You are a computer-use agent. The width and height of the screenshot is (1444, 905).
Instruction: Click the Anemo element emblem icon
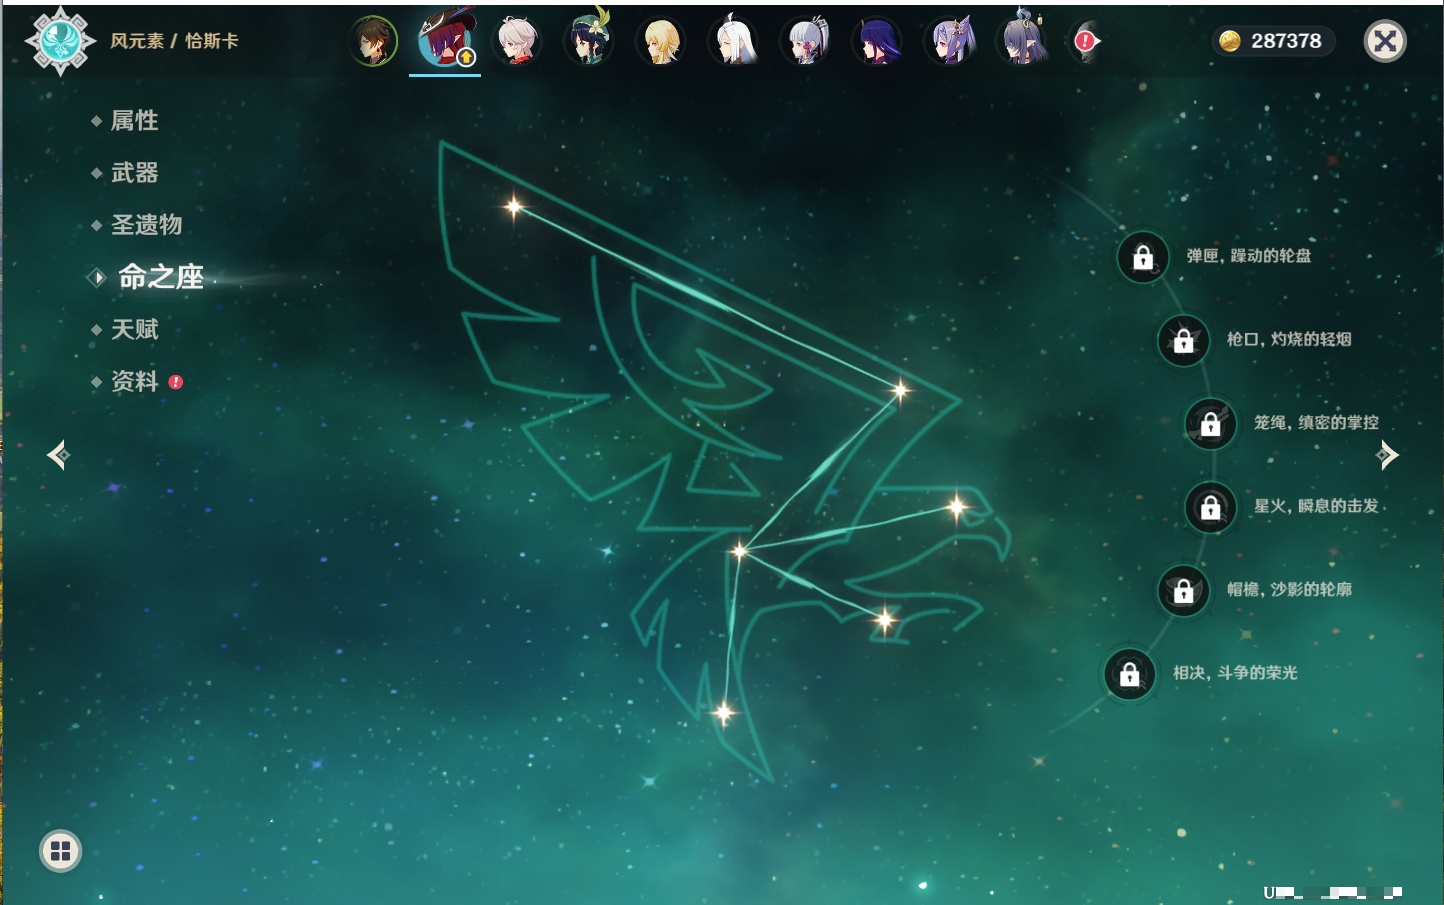(x=60, y=41)
